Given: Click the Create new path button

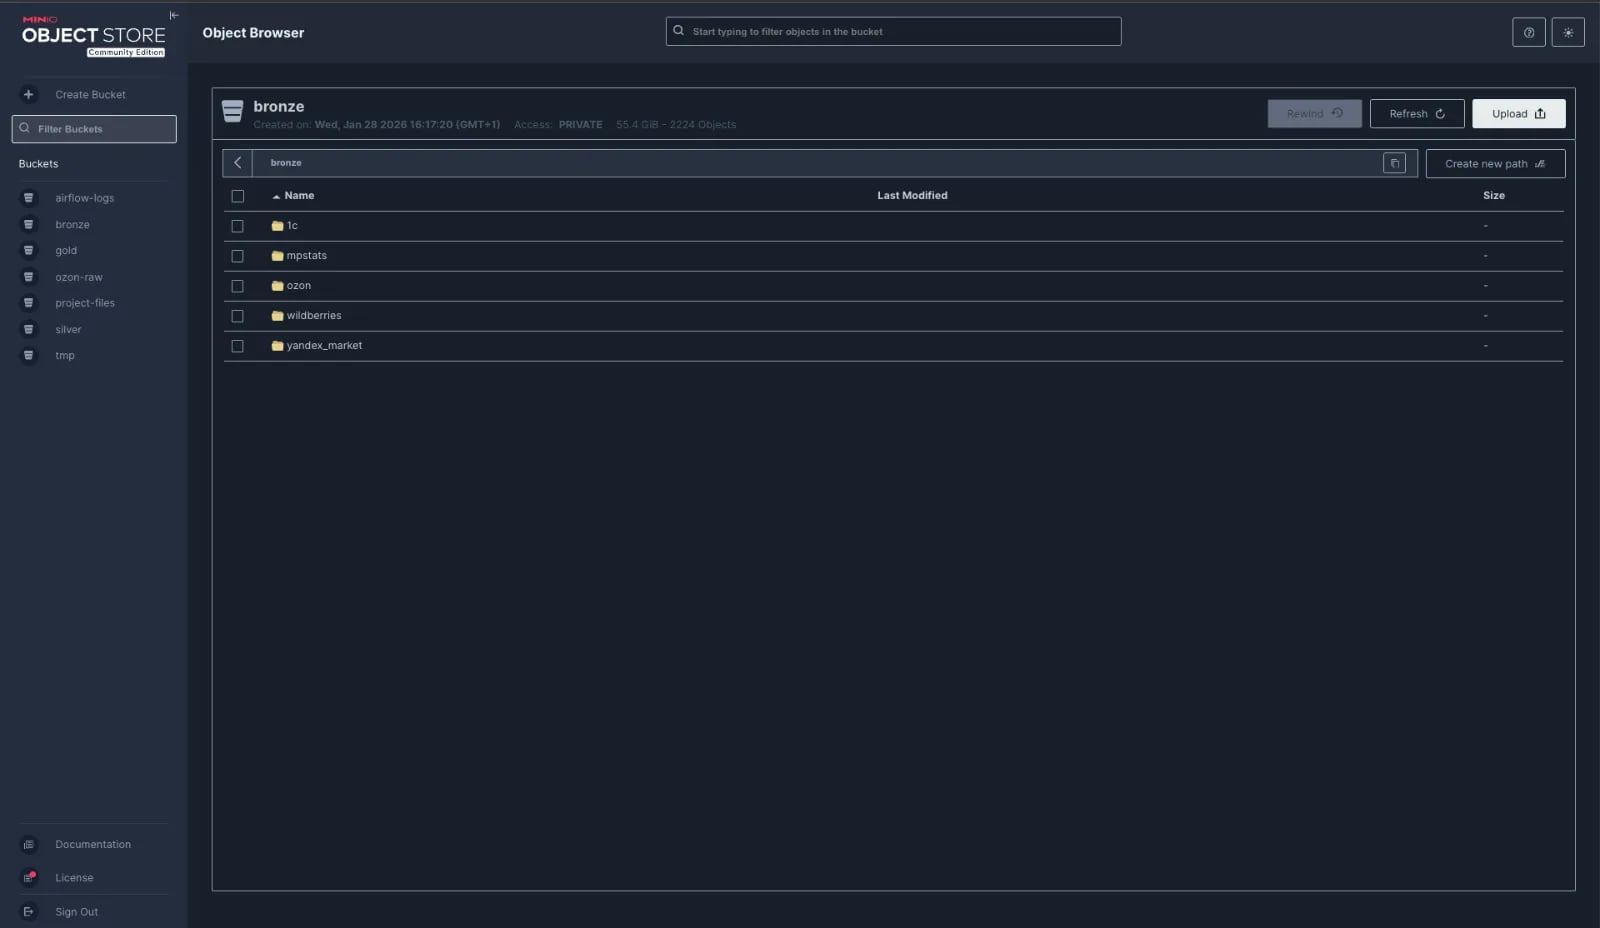Looking at the screenshot, I should (1495, 163).
